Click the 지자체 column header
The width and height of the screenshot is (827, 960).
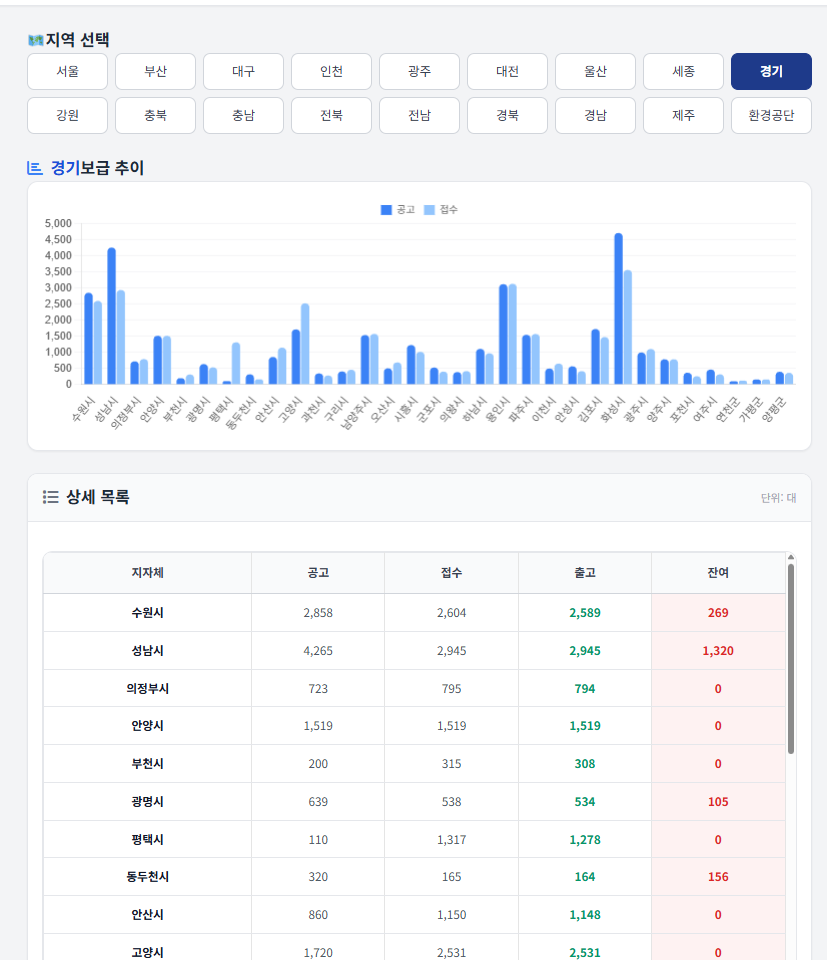(147, 573)
